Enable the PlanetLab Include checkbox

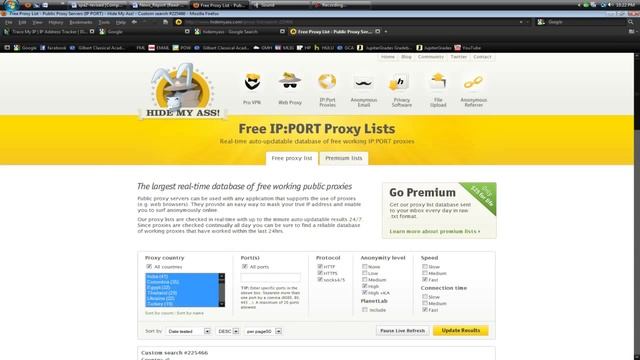[x=364, y=310]
